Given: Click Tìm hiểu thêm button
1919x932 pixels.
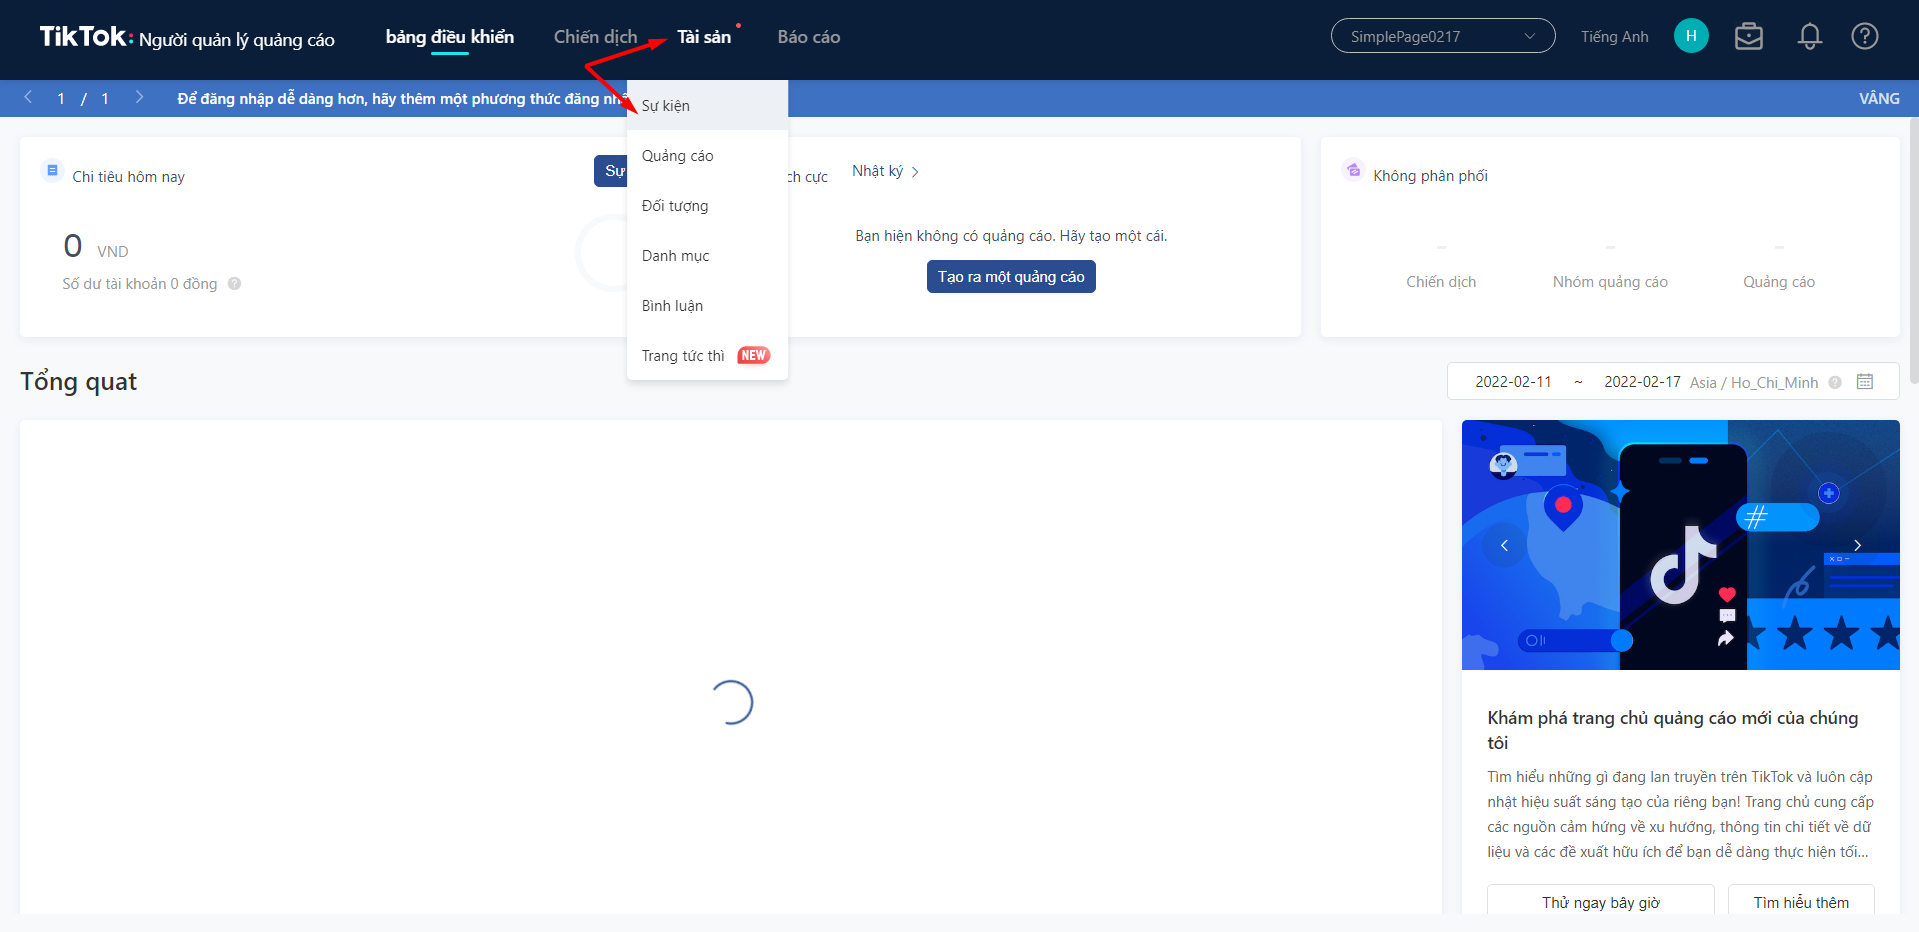Looking at the screenshot, I should [1801, 902].
